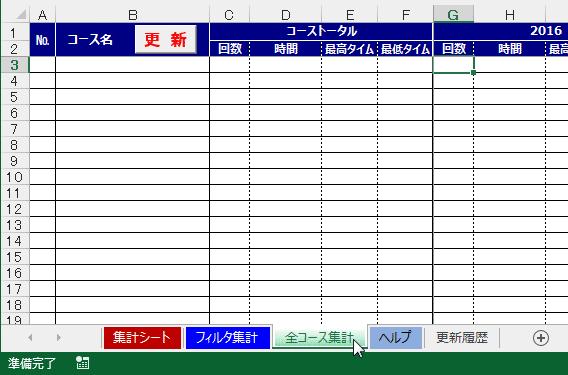Click 回数 header in column G
The height and width of the screenshot is (375, 568).
454,49
